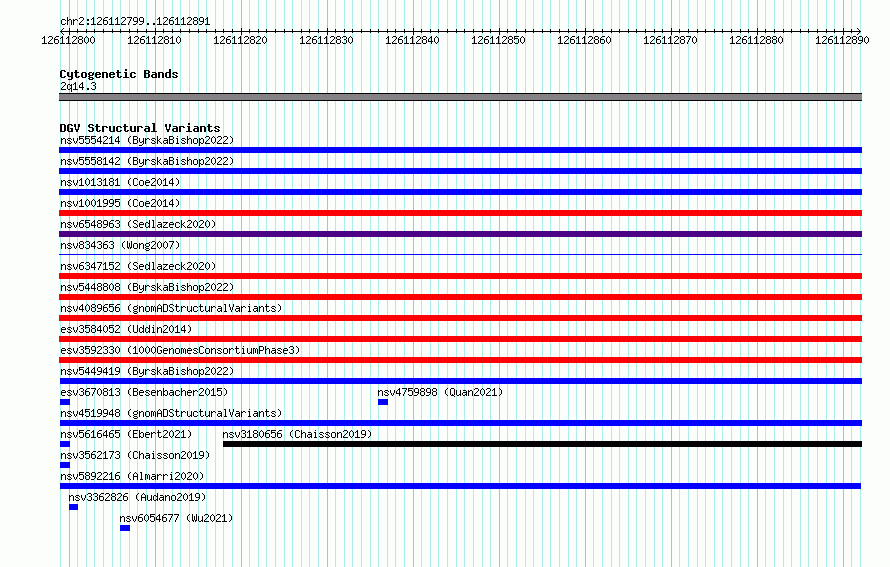Select the red bar under nsv1001995
Screen dimensions: 890x567
point(460,213)
